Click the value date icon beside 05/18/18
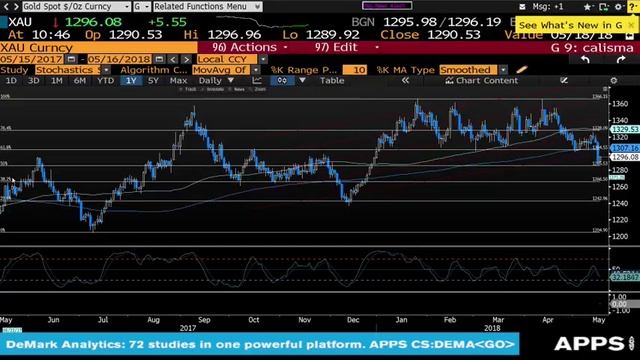 tap(629, 36)
